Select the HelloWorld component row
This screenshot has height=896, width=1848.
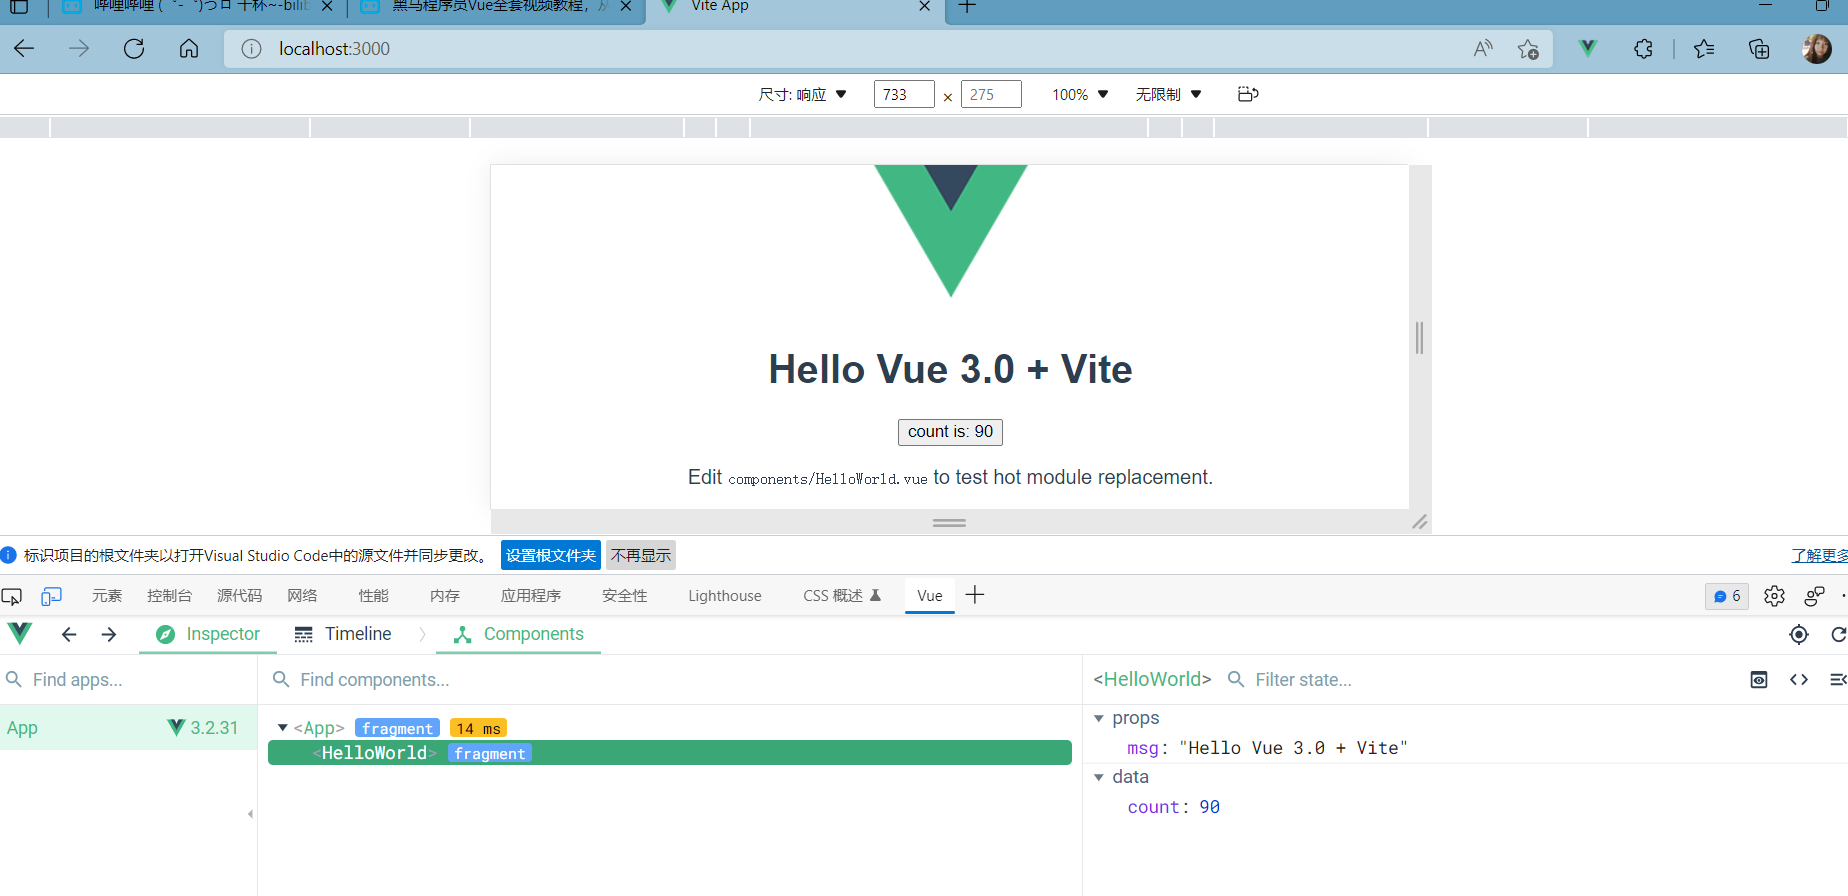click(670, 753)
